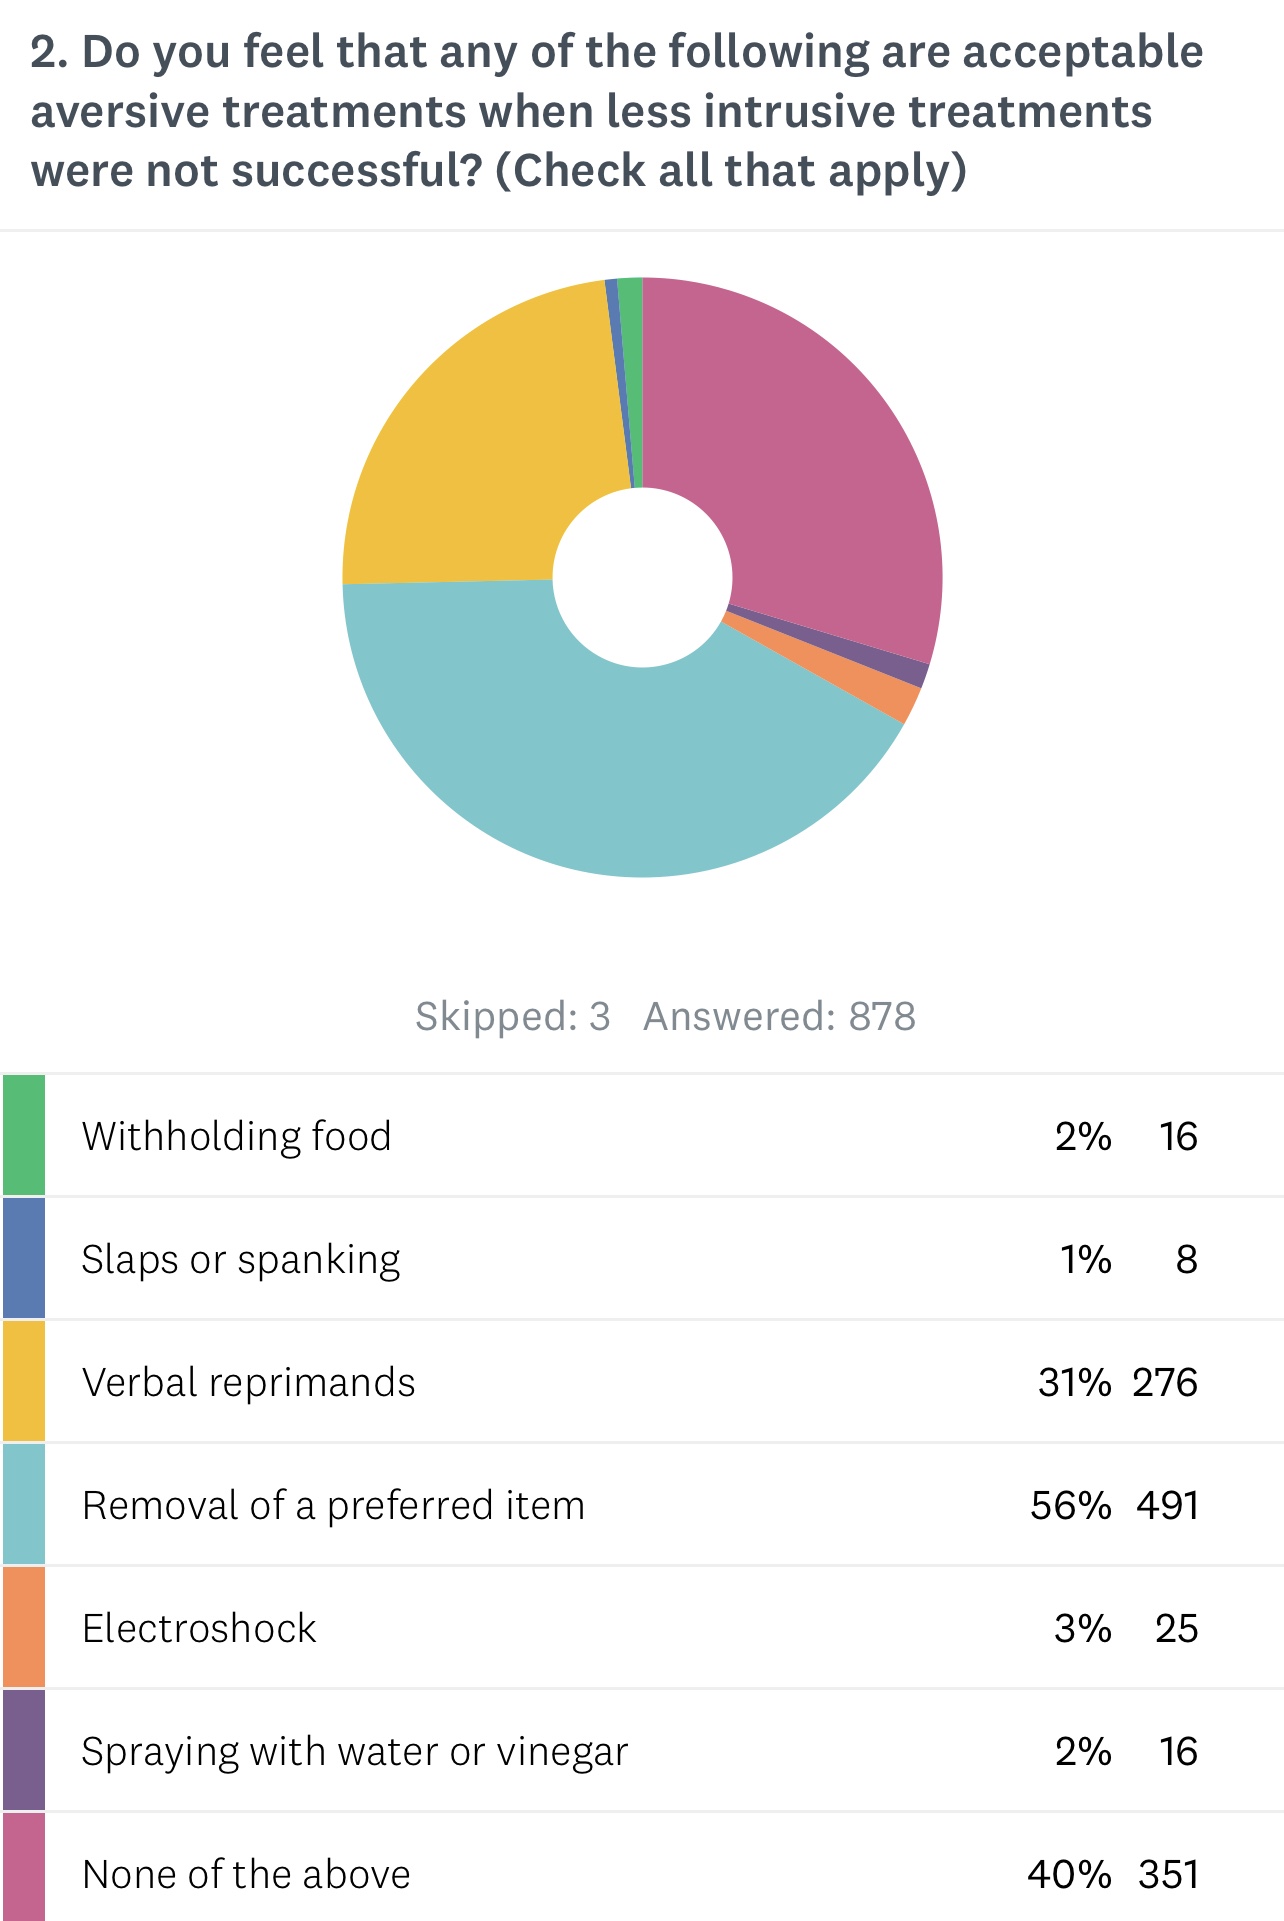Click the green Withholding food color swatch
Viewport: 1284px width, 1921px height.
coord(24,1135)
